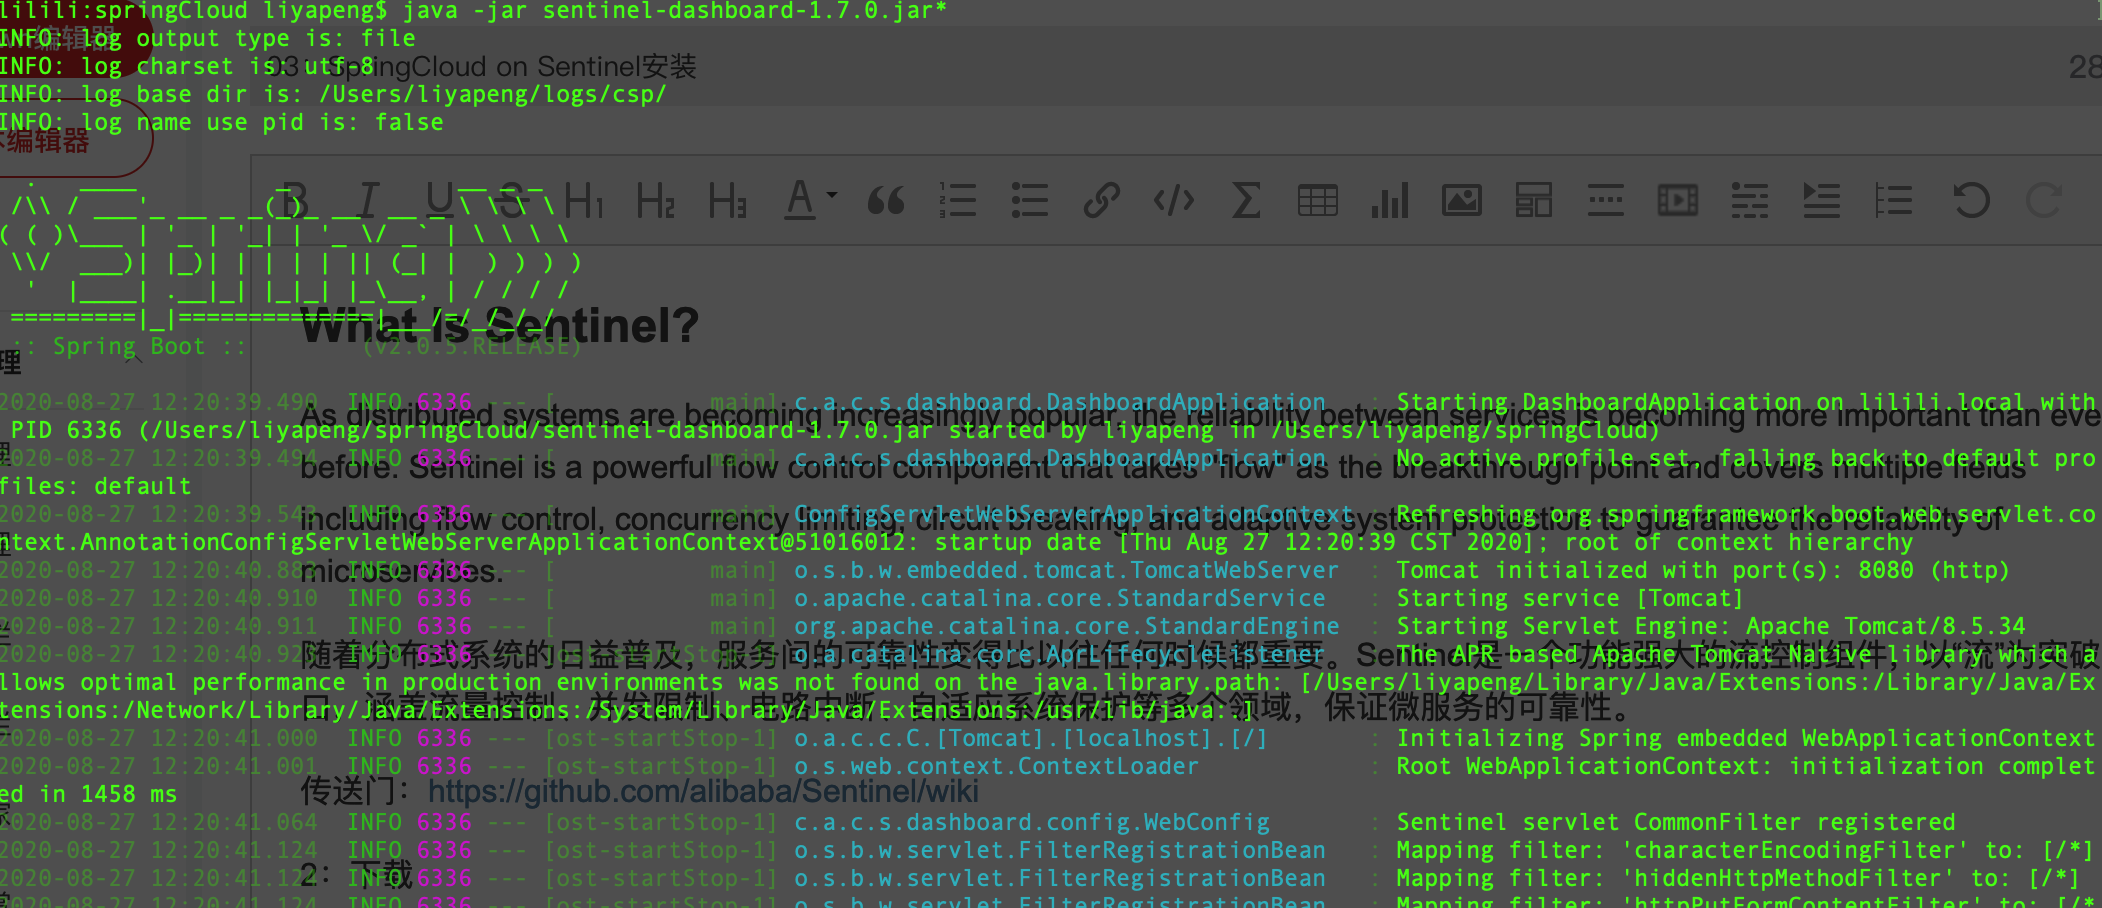The height and width of the screenshot is (908, 2102).
Task: Undo the last edit in the editor
Action: pyautogui.click(x=1971, y=200)
